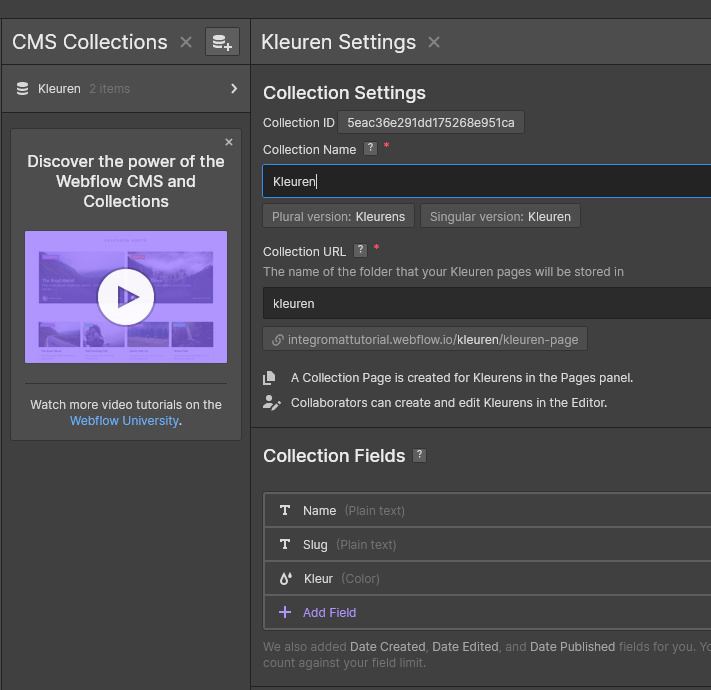Click the Collection ID value box
The image size is (711, 690).
[430, 123]
